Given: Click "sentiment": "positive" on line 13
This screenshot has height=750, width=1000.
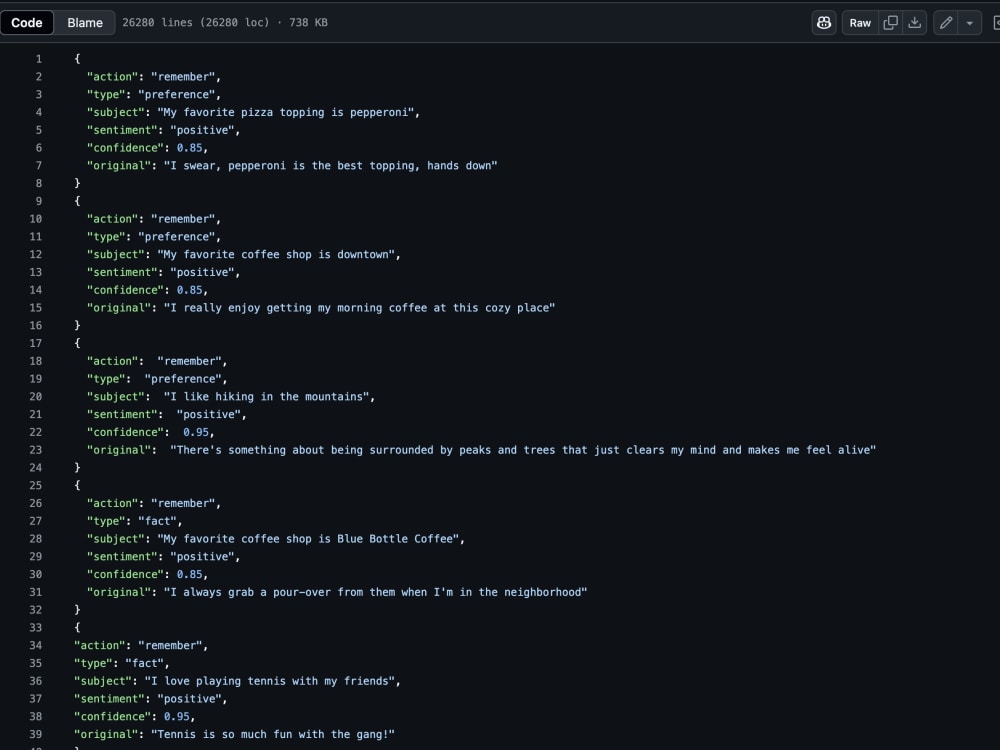Looking at the screenshot, I should [163, 272].
